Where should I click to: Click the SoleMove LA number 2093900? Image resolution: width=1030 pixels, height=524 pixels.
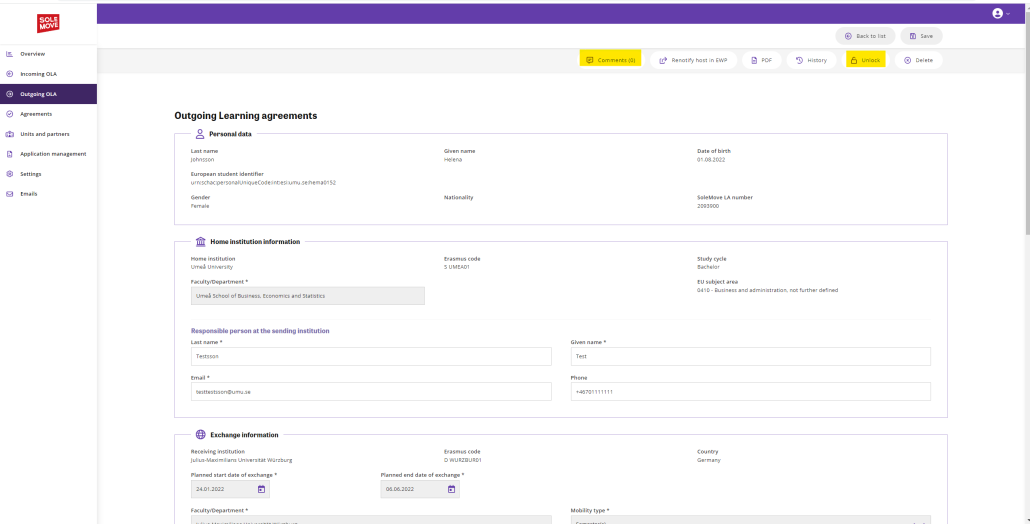pyautogui.click(x=708, y=206)
